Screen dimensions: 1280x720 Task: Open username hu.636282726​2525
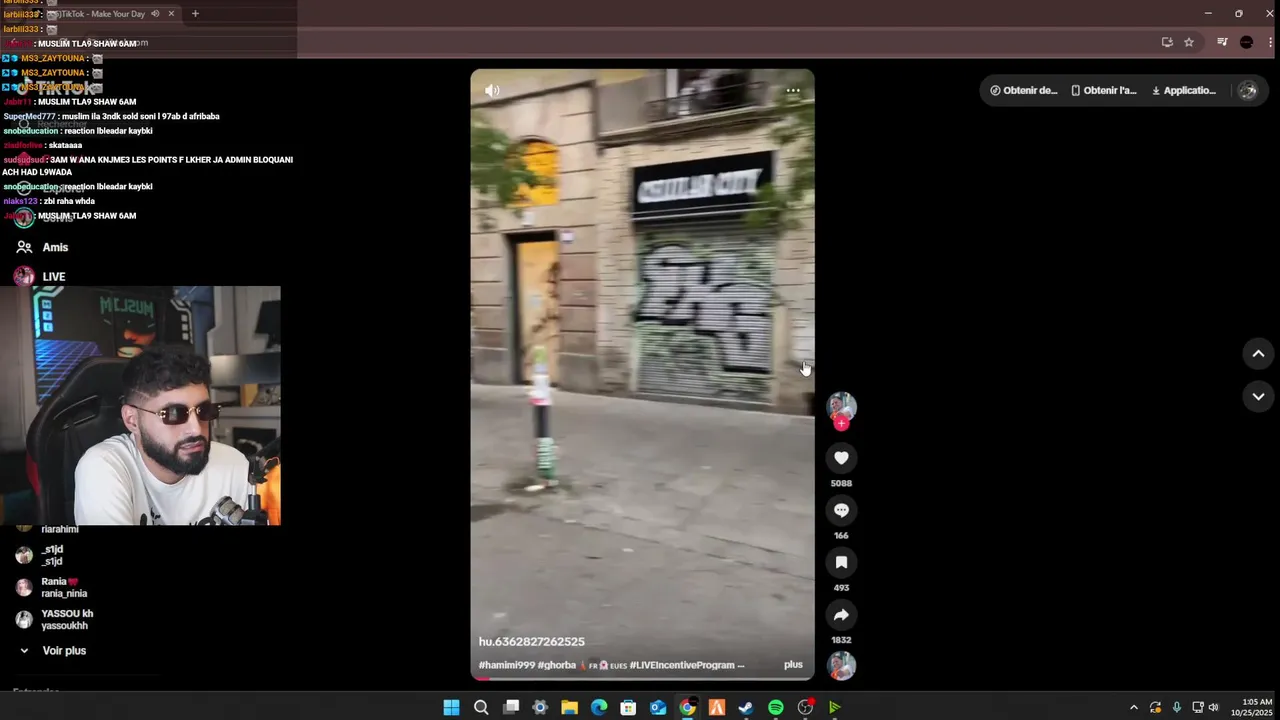pyautogui.click(x=531, y=642)
